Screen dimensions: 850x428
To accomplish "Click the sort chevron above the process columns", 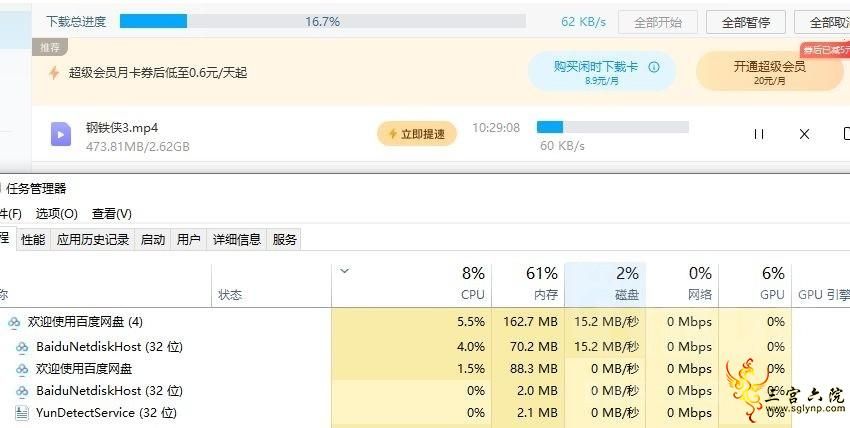I will [x=344, y=271].
